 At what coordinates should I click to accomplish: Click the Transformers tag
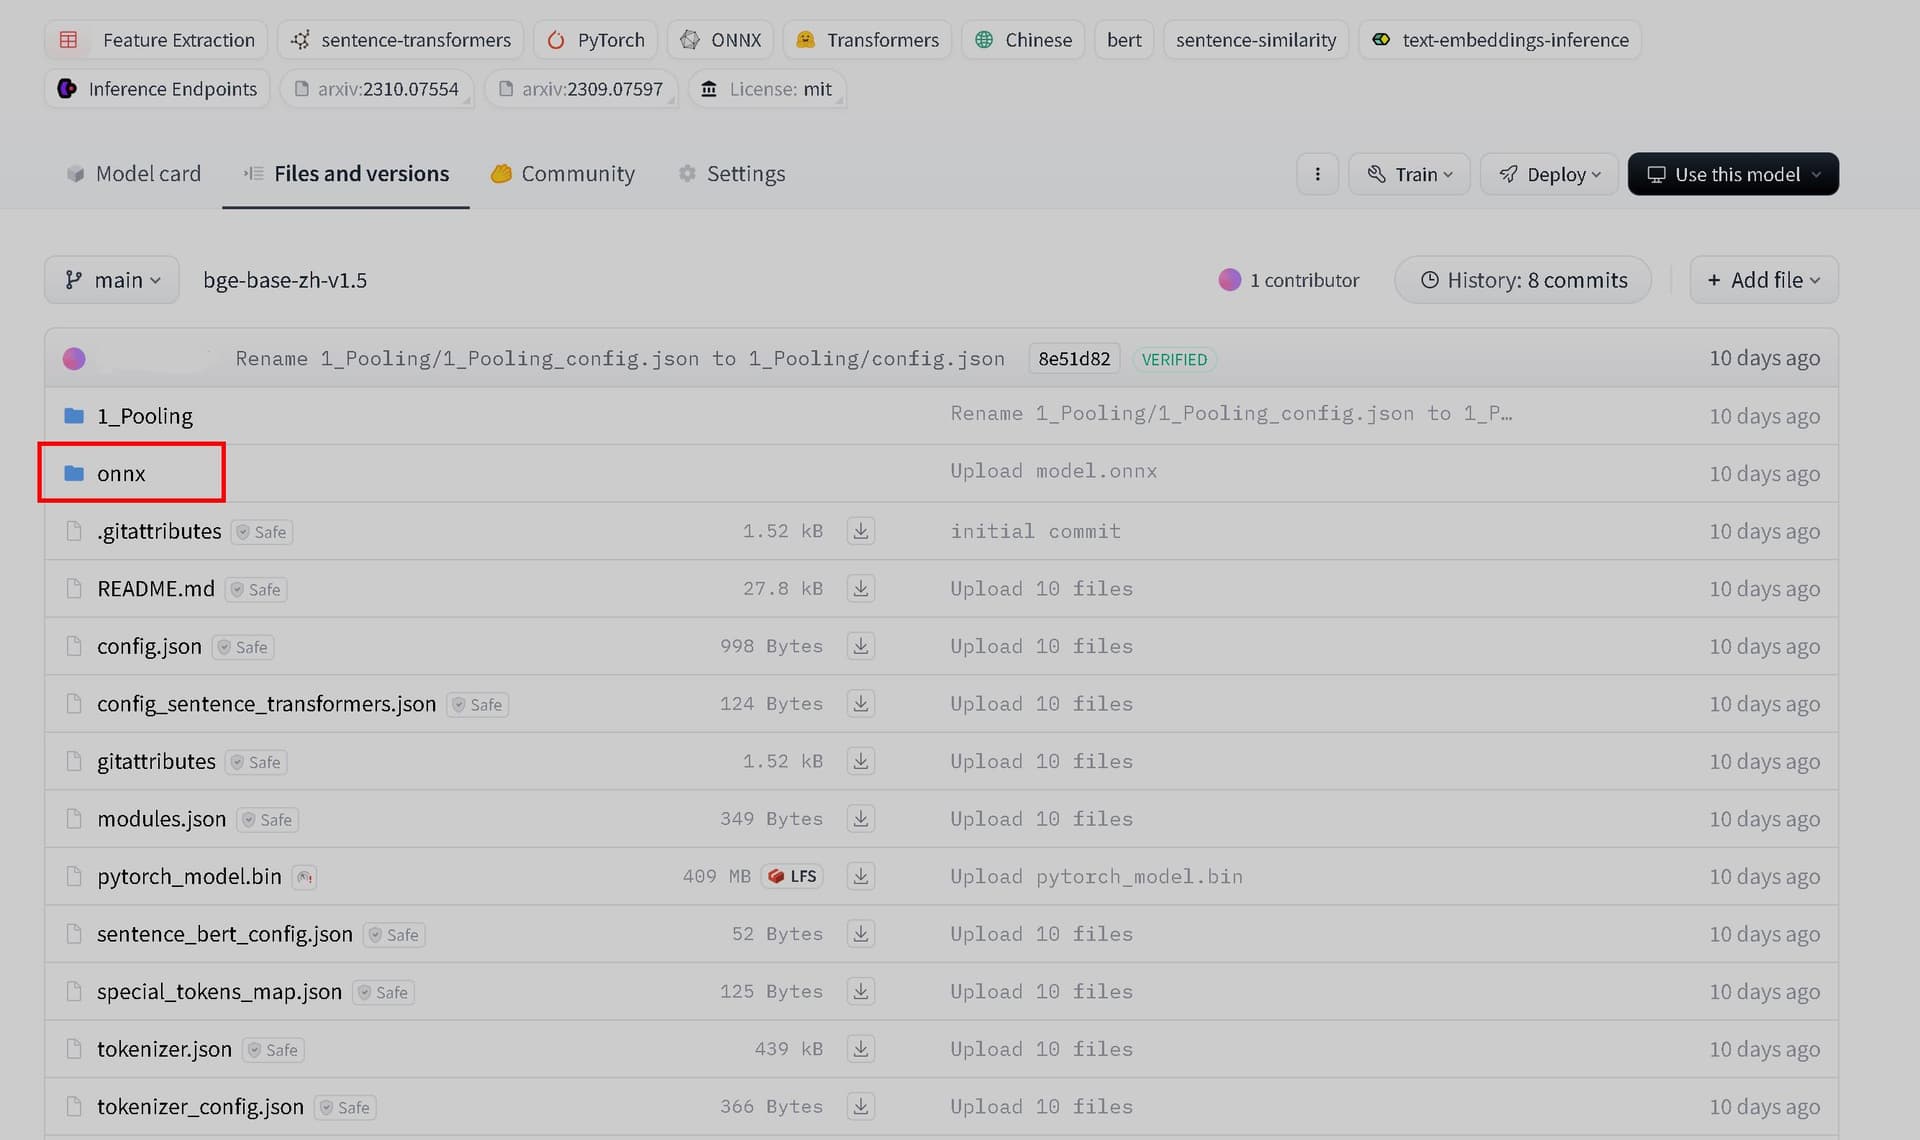pyautogui.click(x=867, y=40)
